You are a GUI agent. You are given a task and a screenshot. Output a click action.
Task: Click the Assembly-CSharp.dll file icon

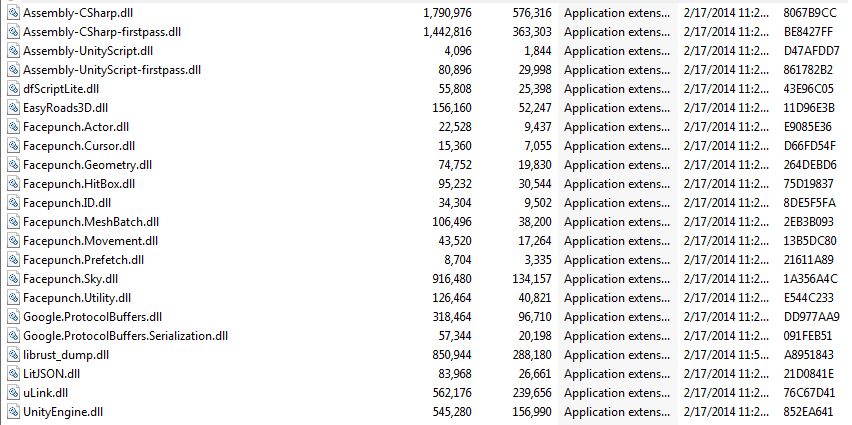[x=13, y=13]
